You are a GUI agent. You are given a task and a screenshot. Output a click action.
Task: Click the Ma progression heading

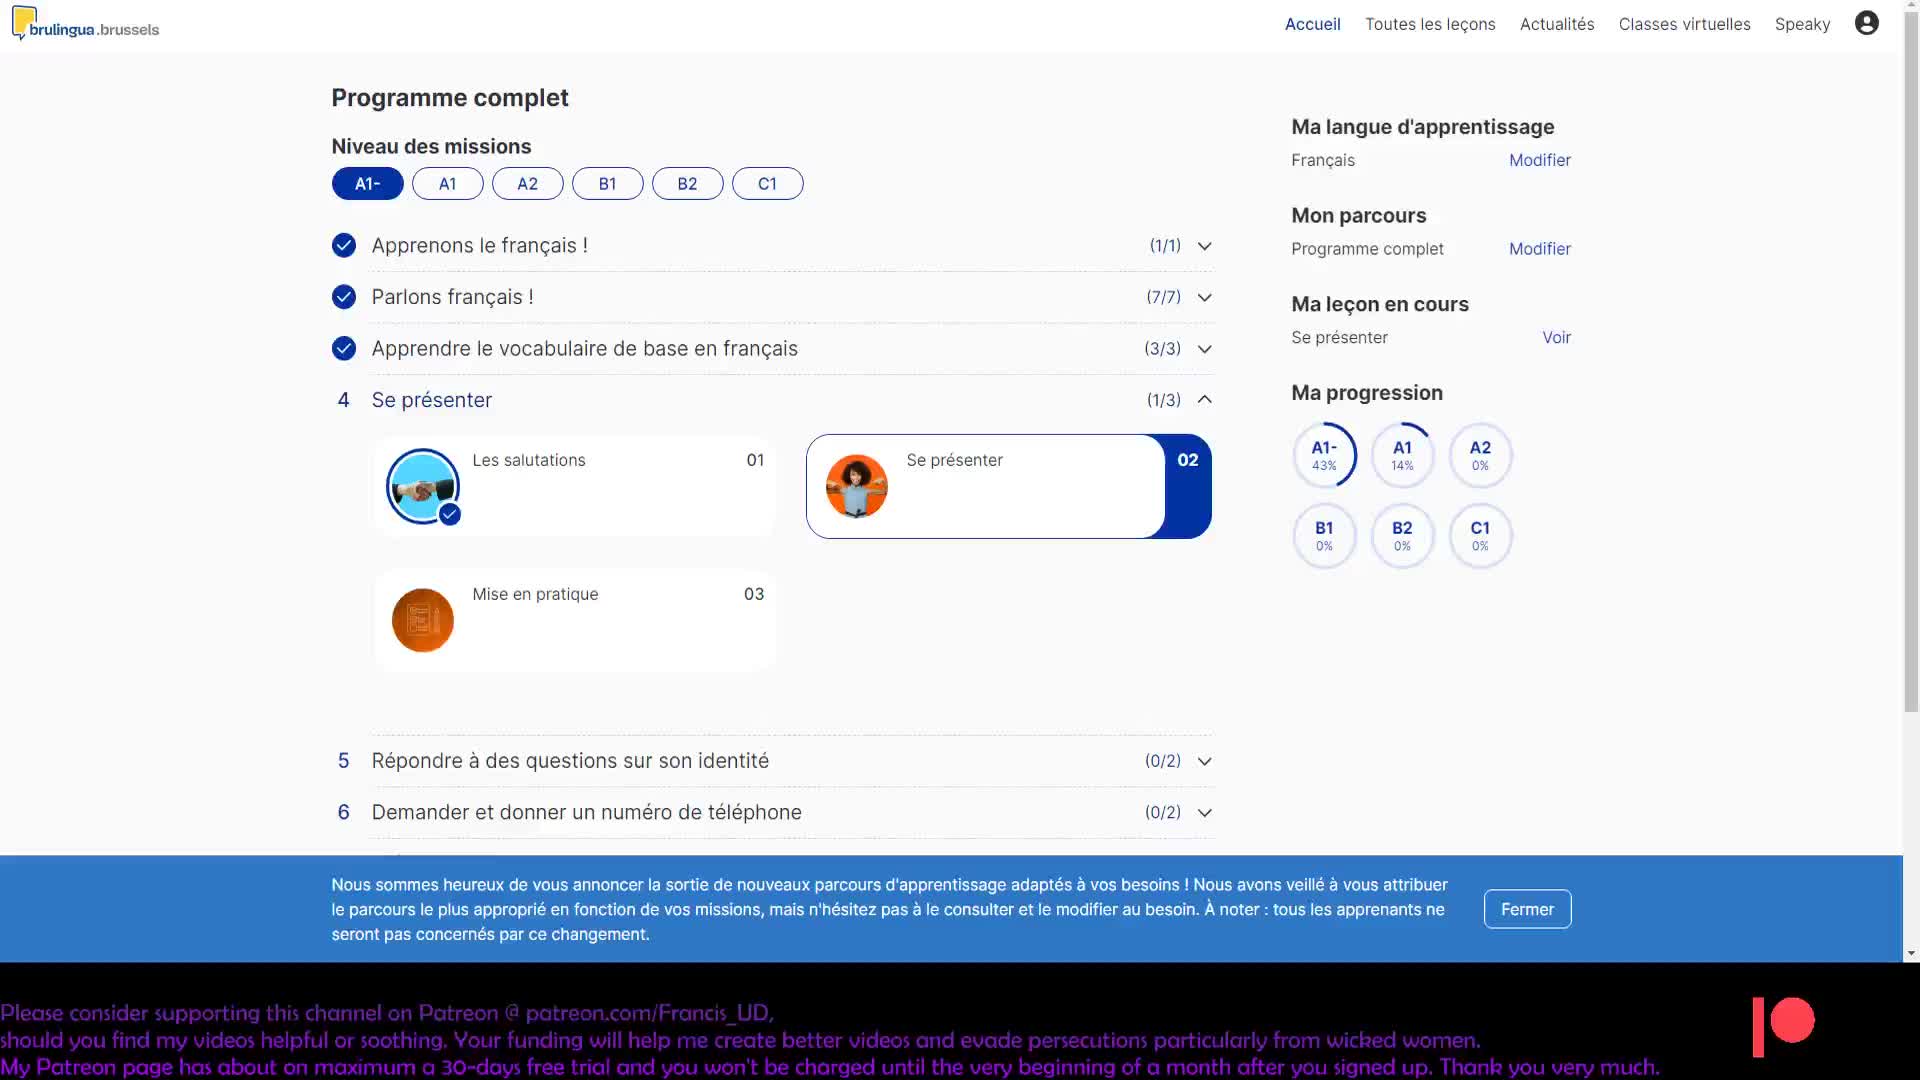(x=1366, y=393)
